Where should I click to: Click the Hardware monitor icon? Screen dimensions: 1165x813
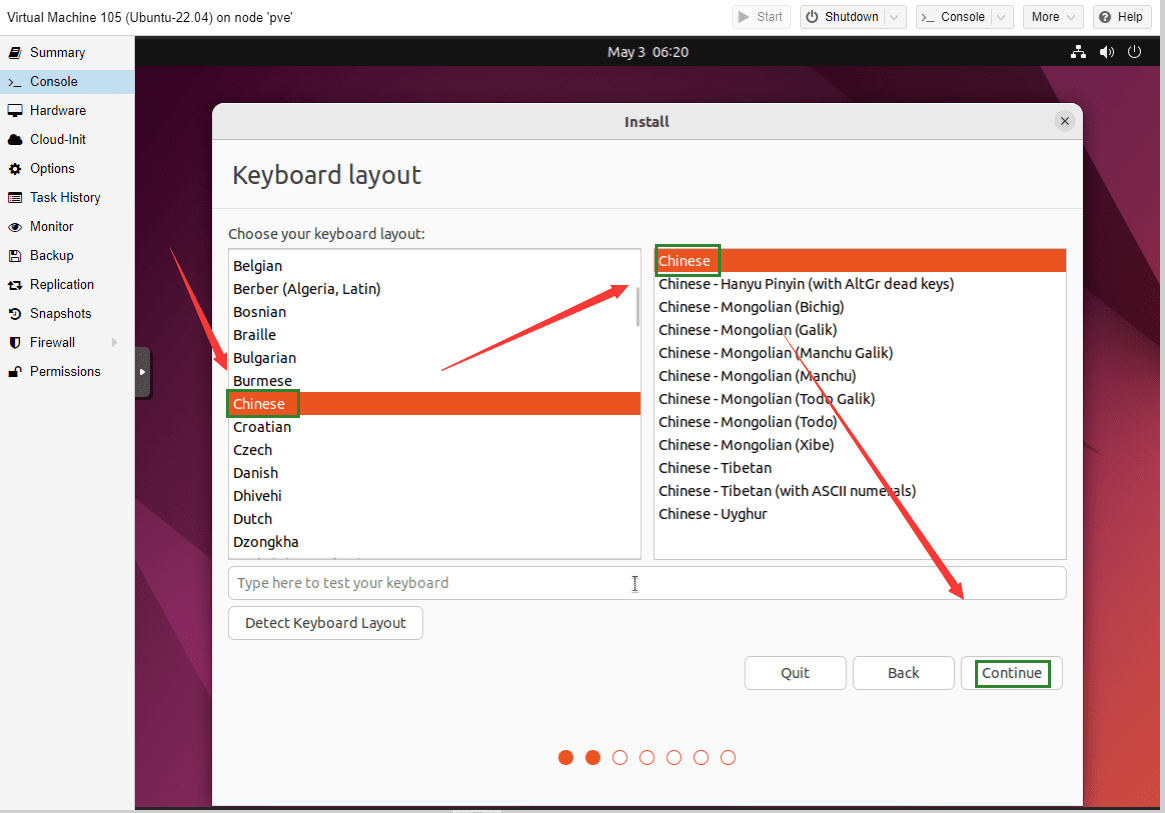click(15, 111)
